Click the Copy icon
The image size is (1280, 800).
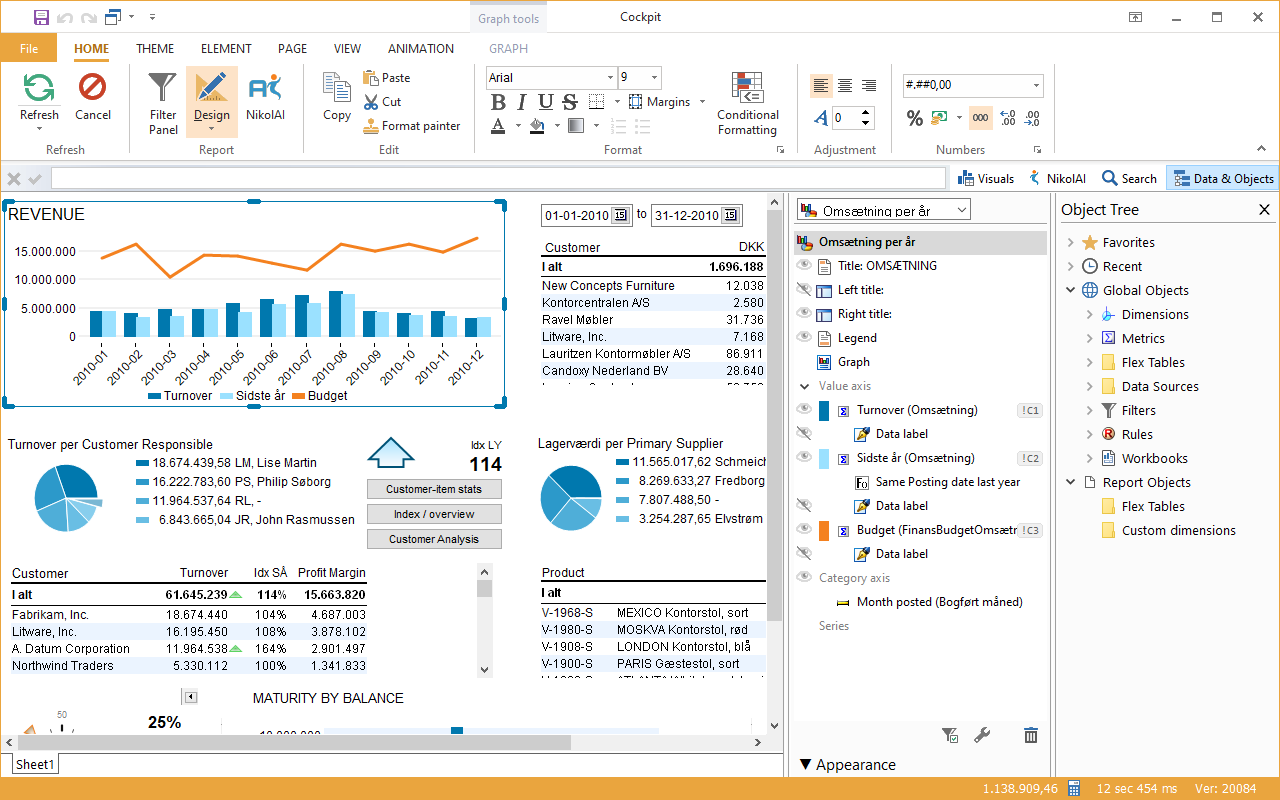[x=337, y=88]
